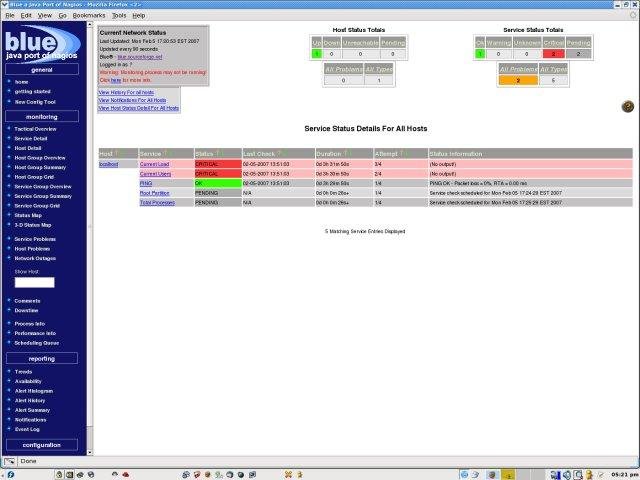This screenshot has height=480, width=640.
Task: Open Service Group Summary
Action: pos(43,196)
